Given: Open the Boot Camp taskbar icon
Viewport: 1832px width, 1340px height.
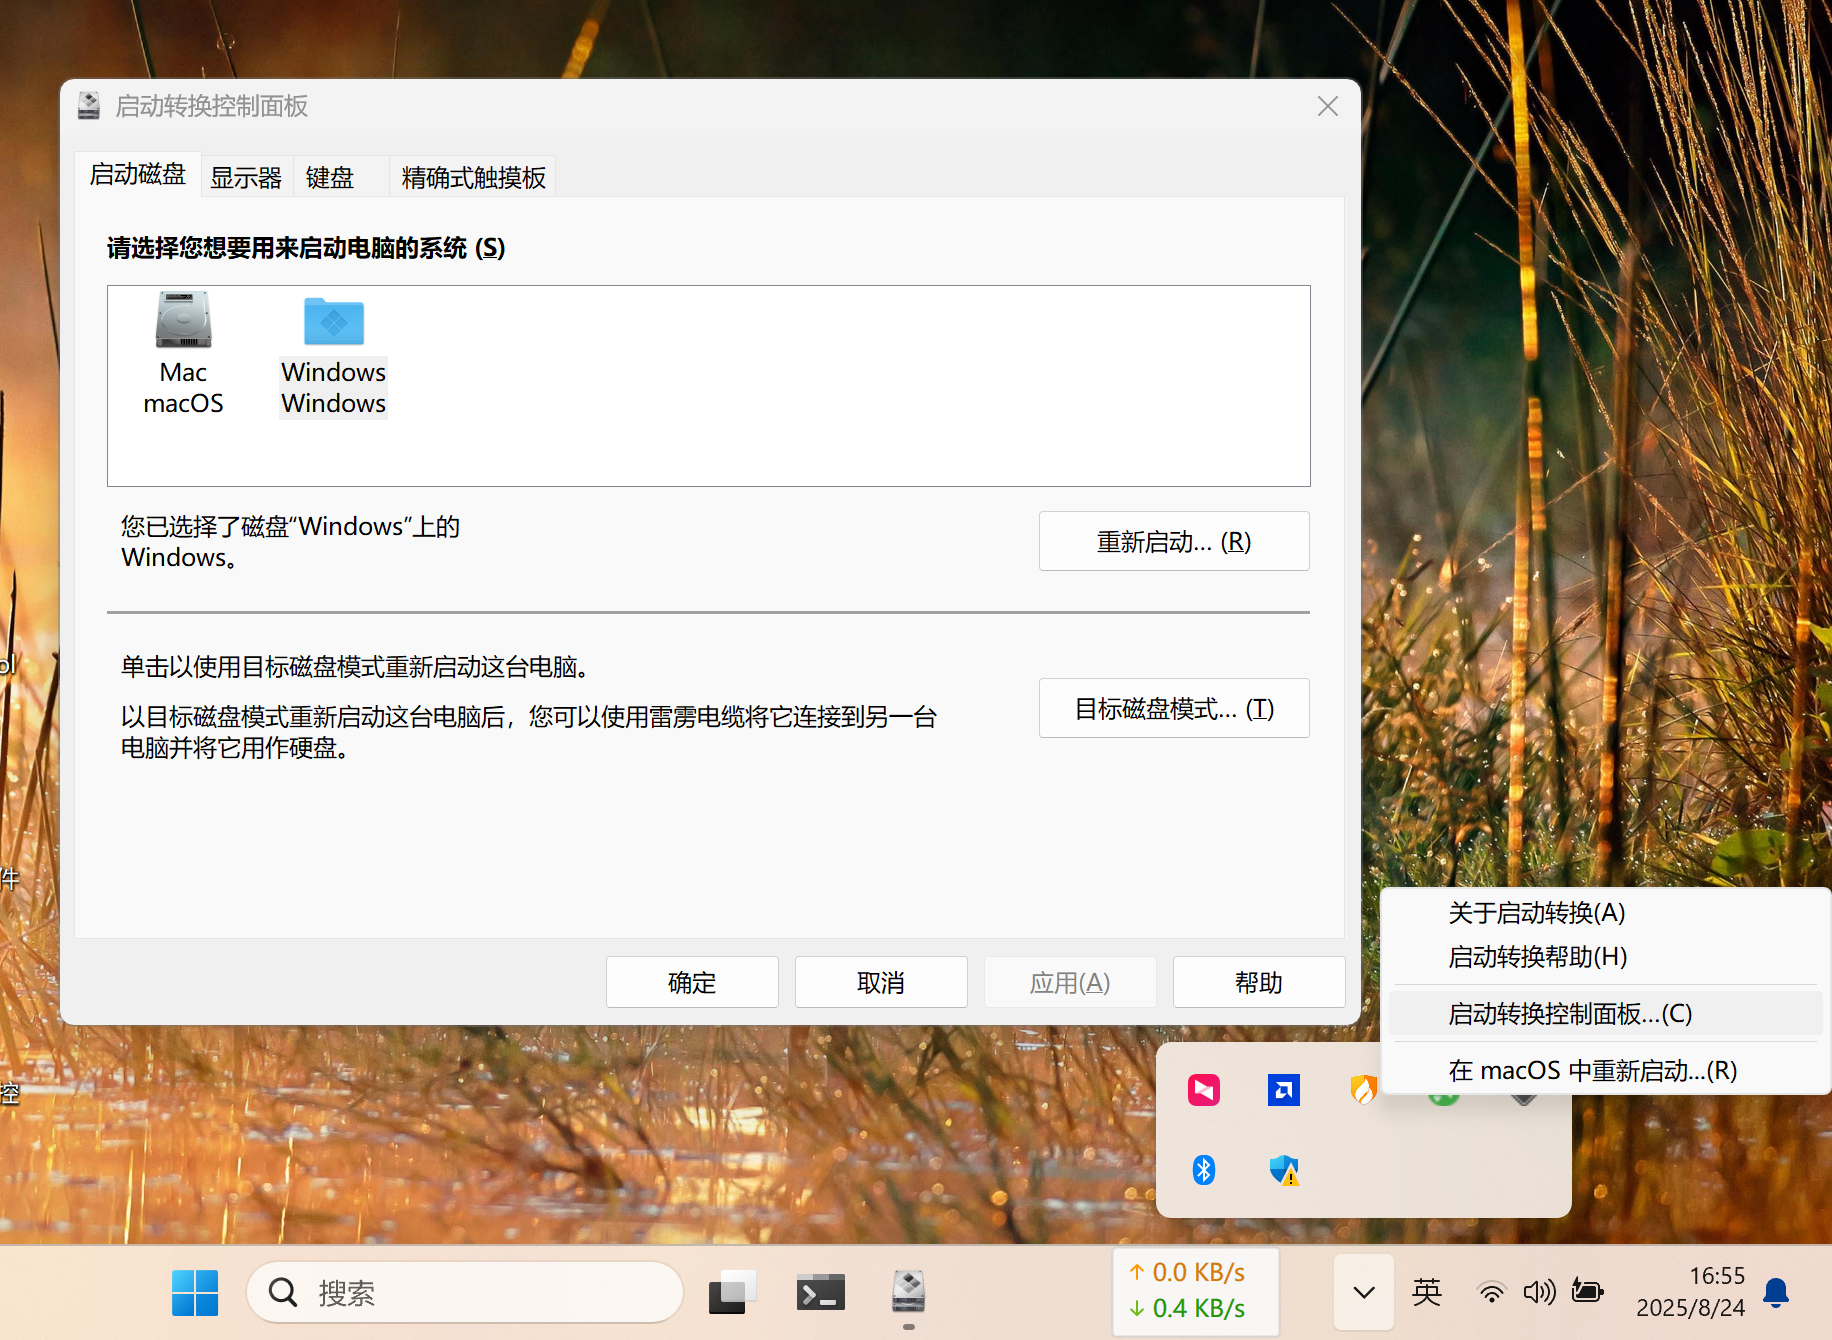Looking at the screenshot, I should pos(908,1292).
